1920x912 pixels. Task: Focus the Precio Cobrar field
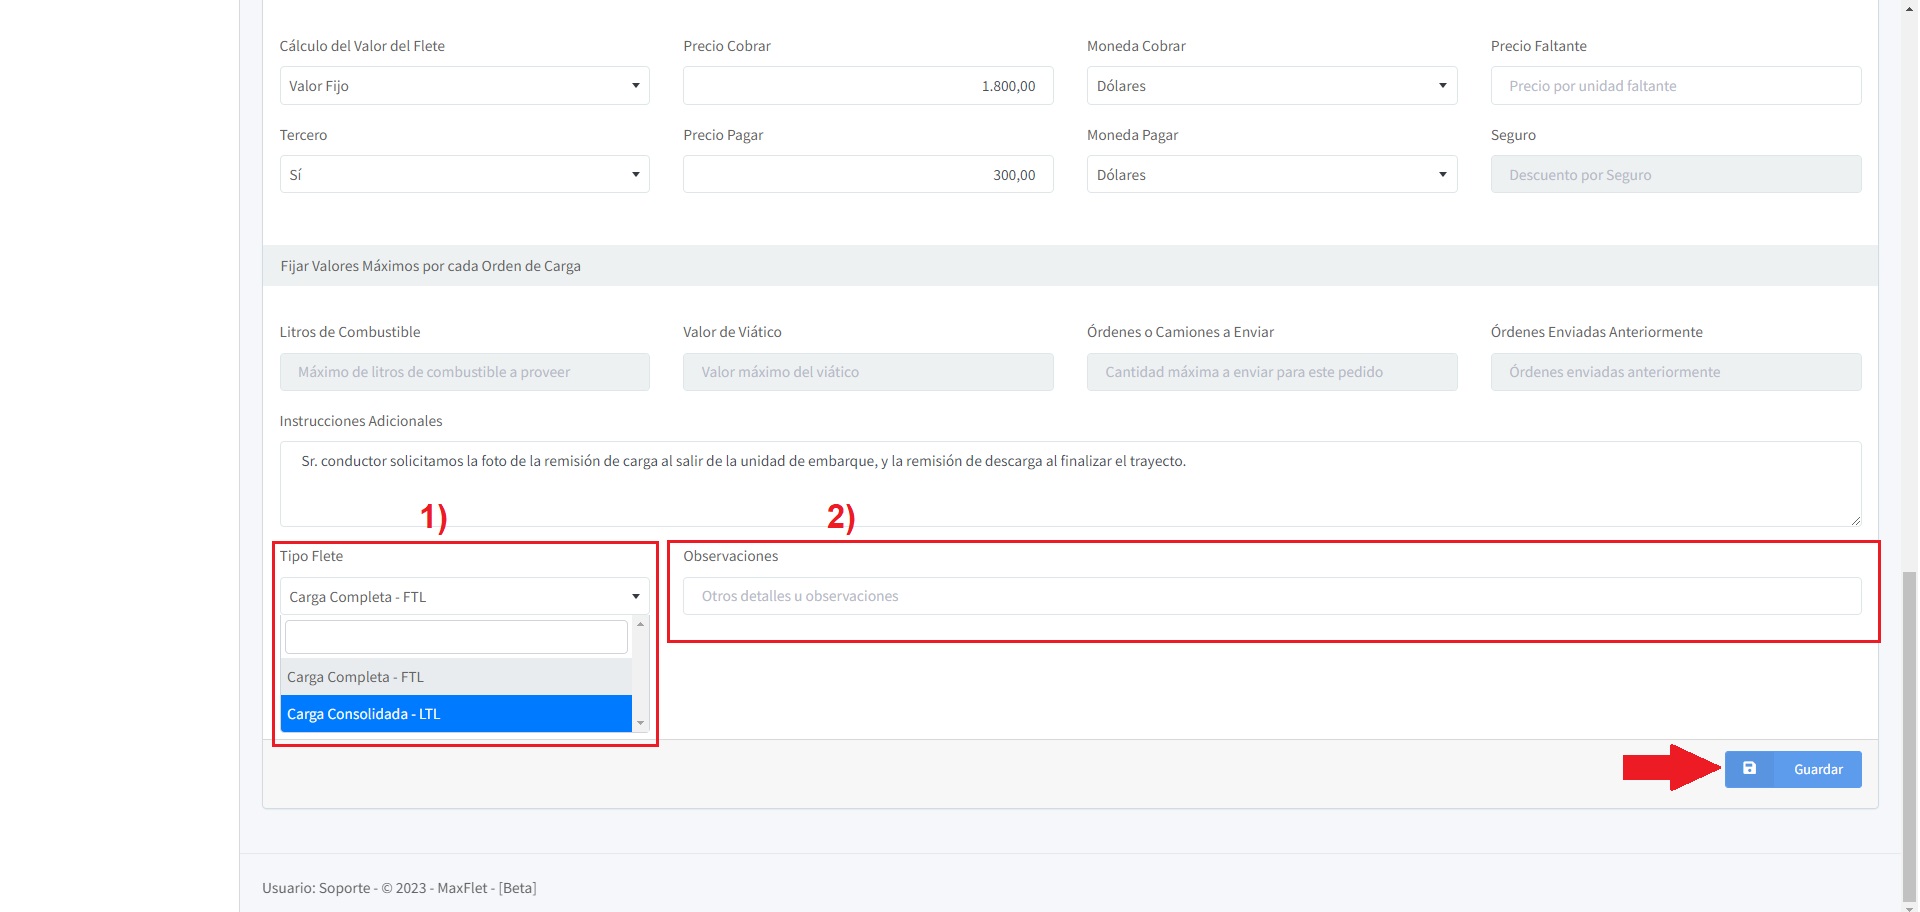tap(867, 86)
